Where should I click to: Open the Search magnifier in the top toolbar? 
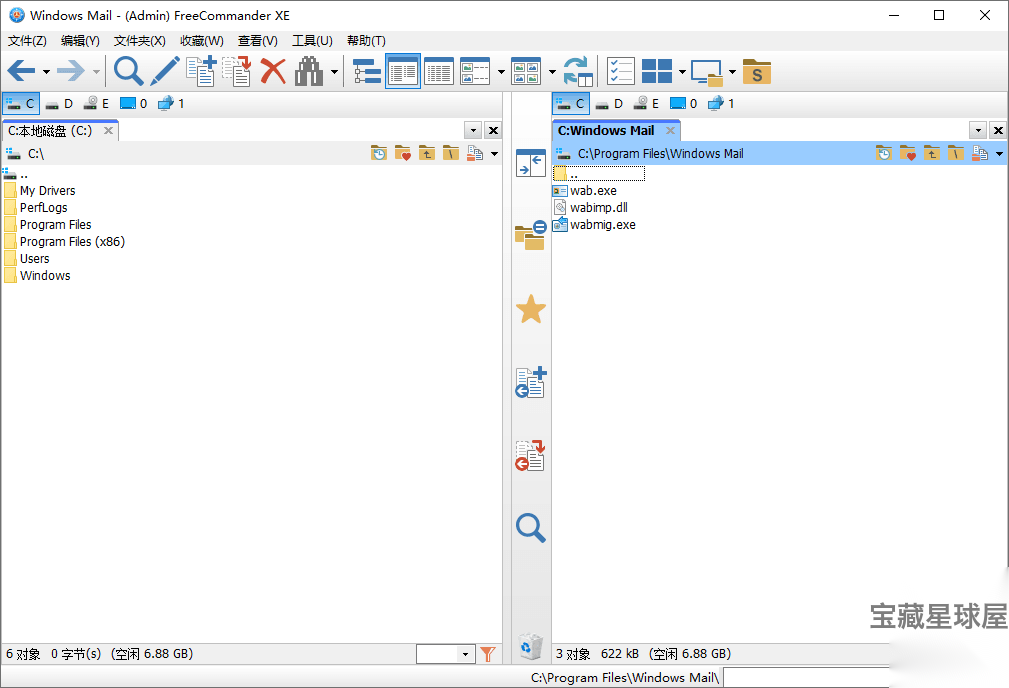(128, 71)
